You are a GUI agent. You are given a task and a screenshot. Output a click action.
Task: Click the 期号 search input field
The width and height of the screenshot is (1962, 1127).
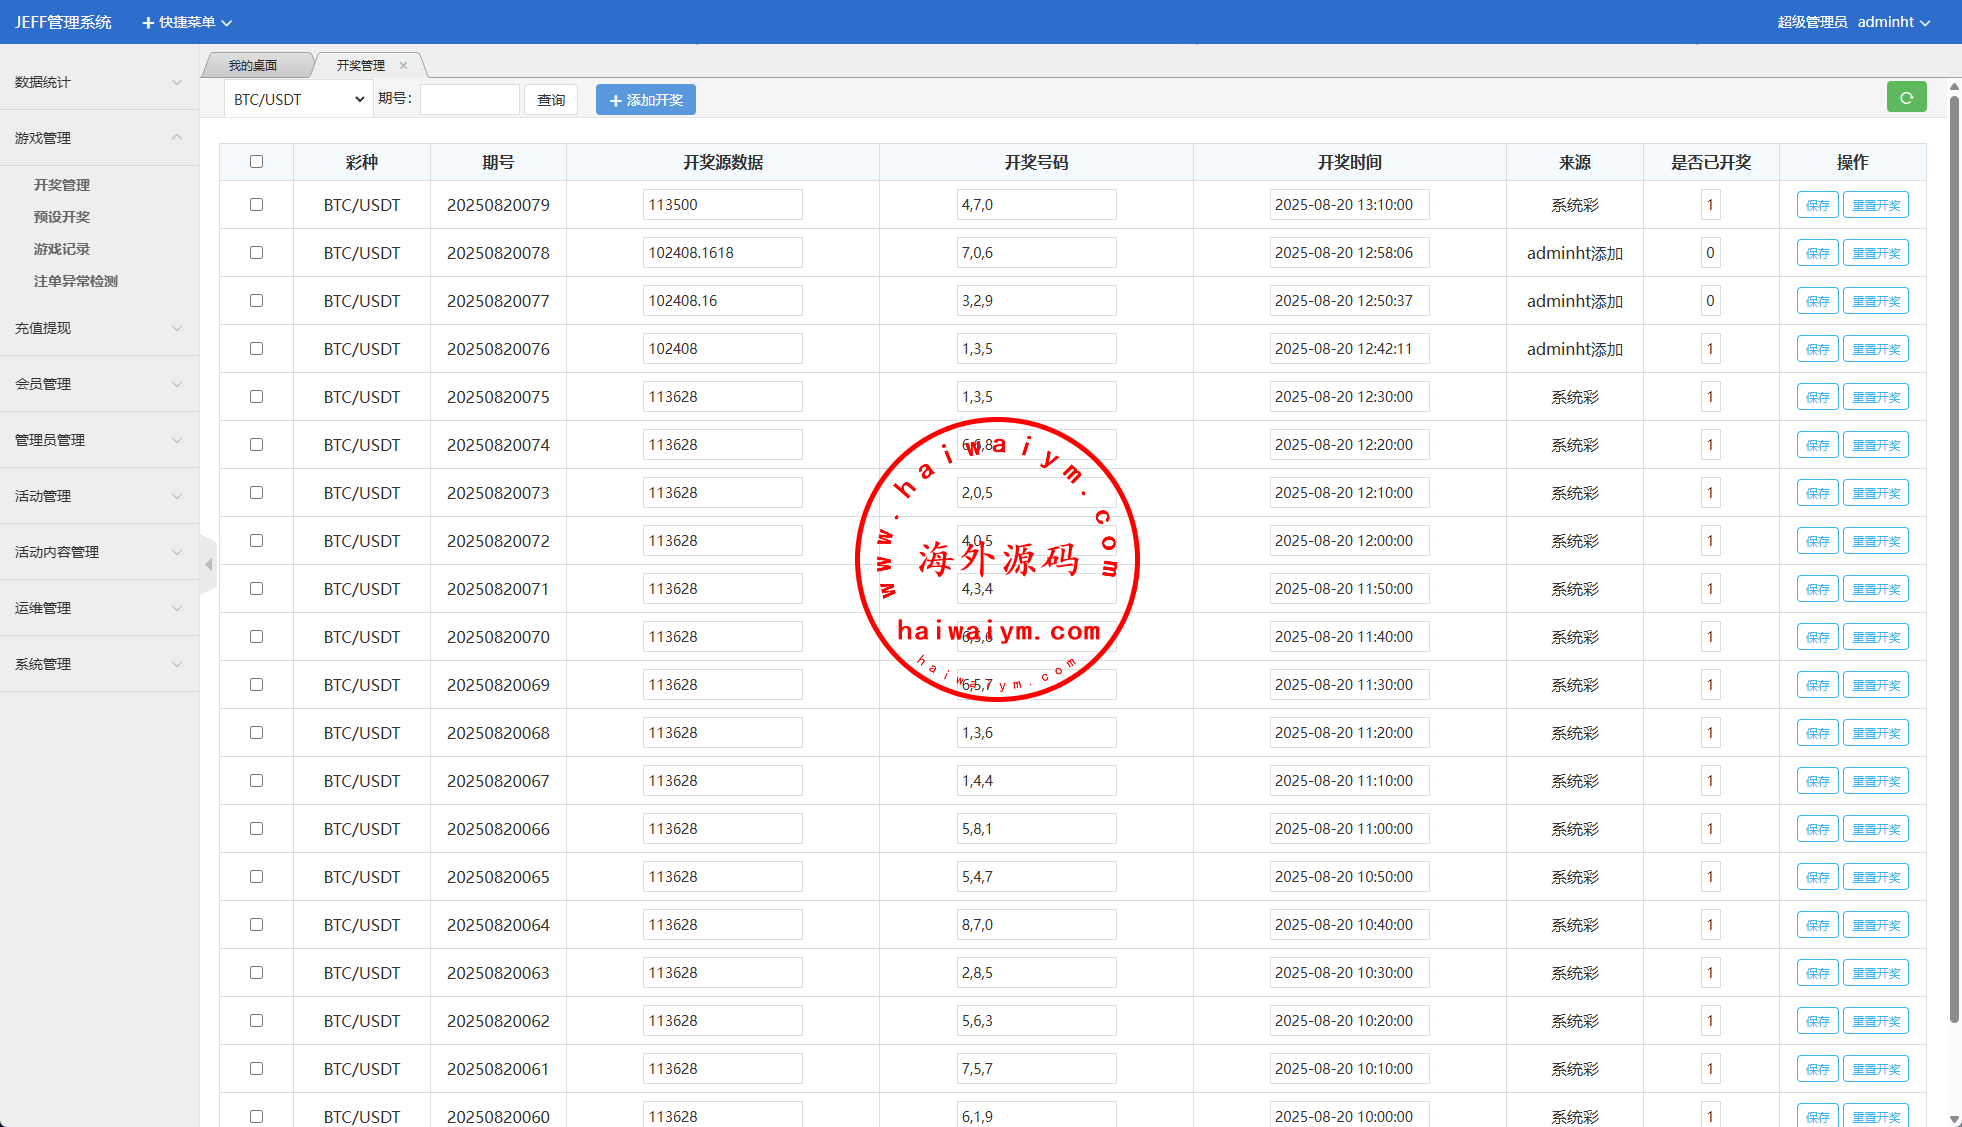coord(469,100)
